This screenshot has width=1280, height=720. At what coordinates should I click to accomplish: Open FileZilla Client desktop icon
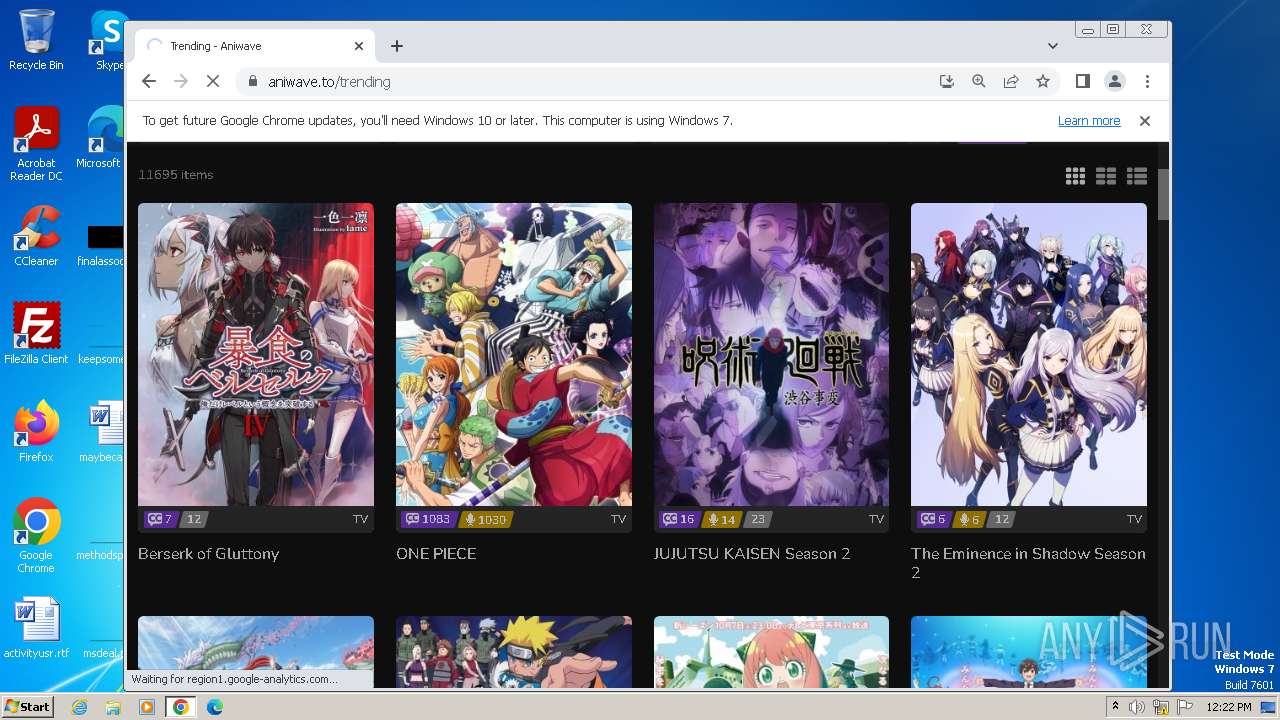(36, 334)
